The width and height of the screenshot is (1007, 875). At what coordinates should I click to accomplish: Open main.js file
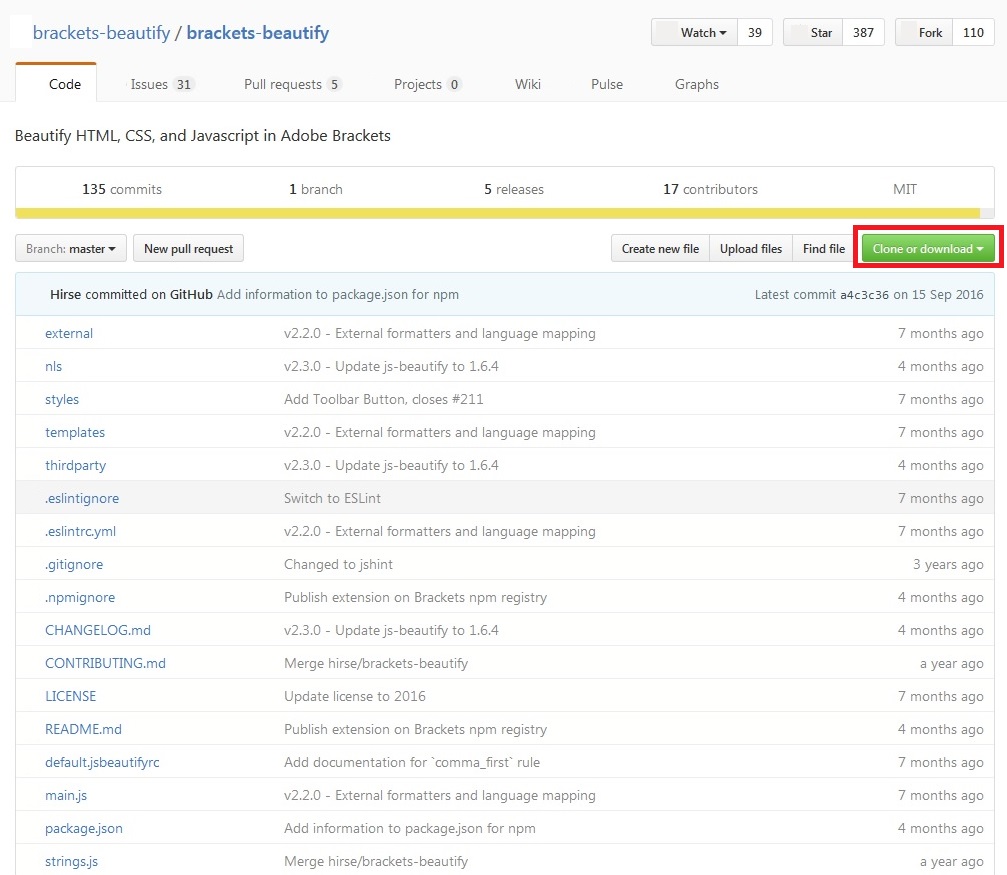click(66, 795)
